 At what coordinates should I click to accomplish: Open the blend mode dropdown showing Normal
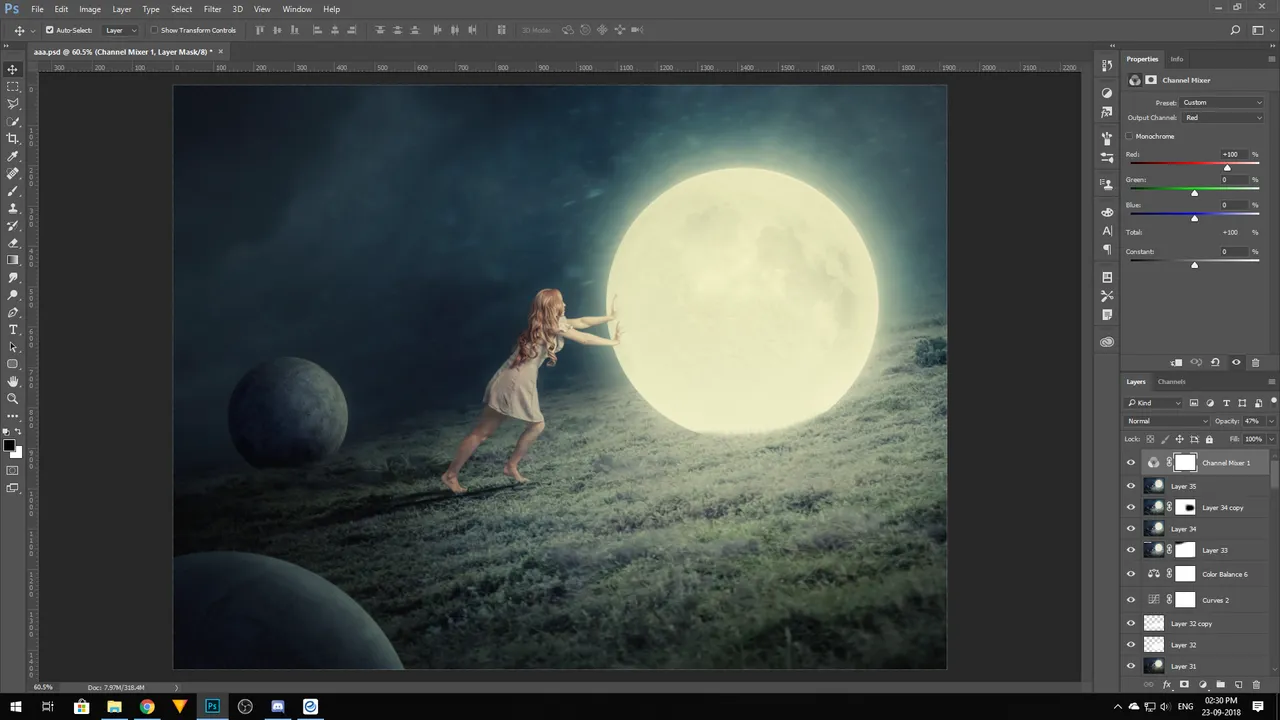(x=1167, y=421)
